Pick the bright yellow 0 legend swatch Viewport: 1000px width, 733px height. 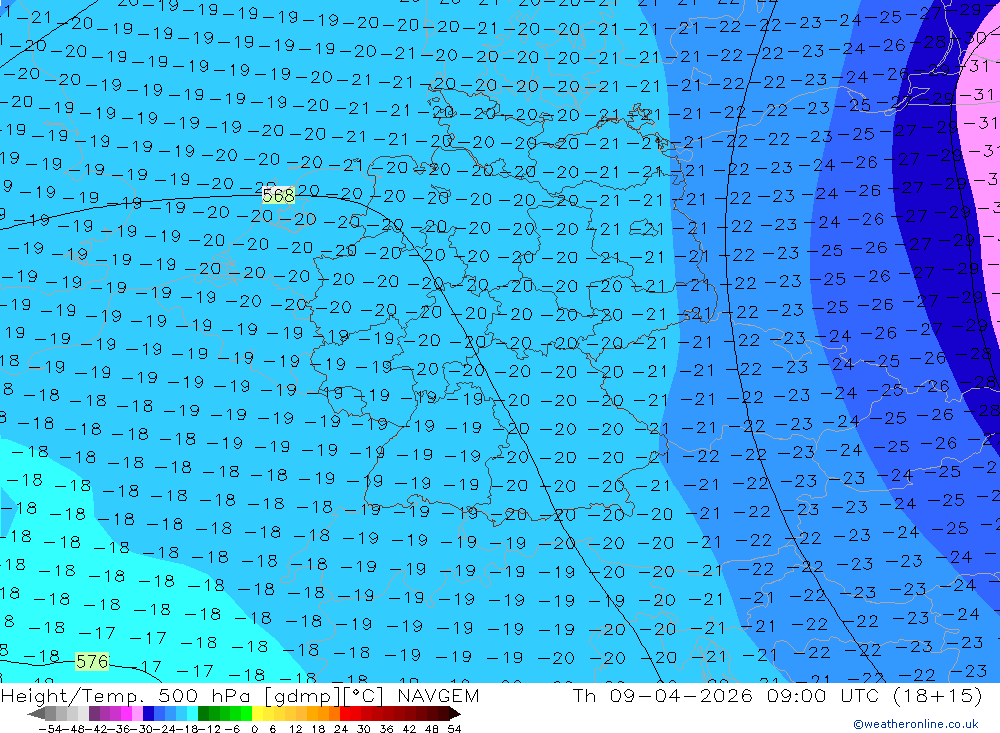coord(258,713)
